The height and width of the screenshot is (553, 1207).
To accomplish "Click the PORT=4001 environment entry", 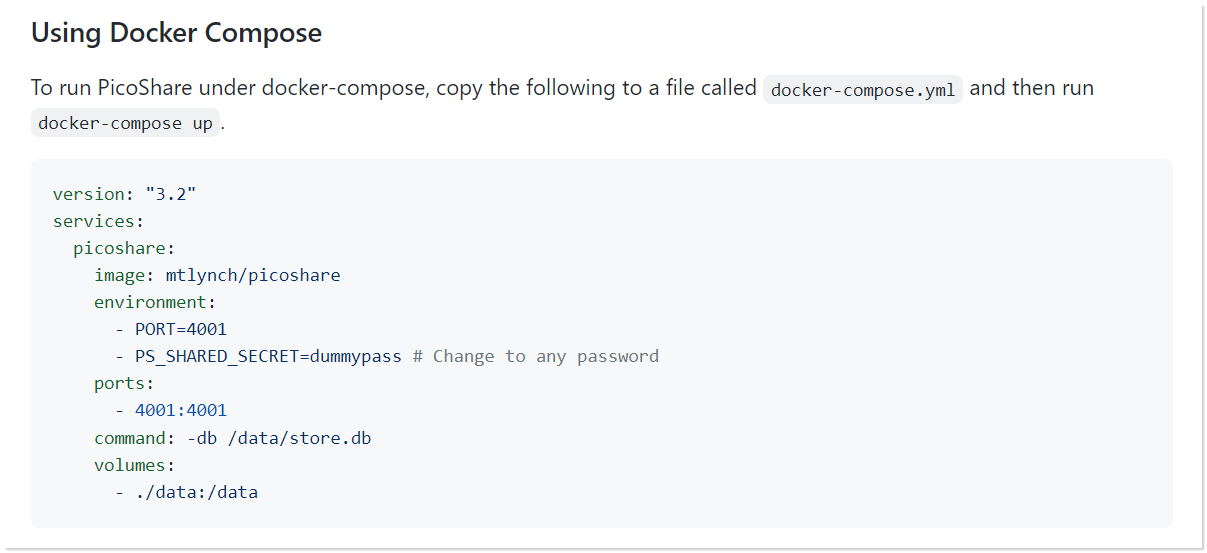I will click(x=181, y=329).
